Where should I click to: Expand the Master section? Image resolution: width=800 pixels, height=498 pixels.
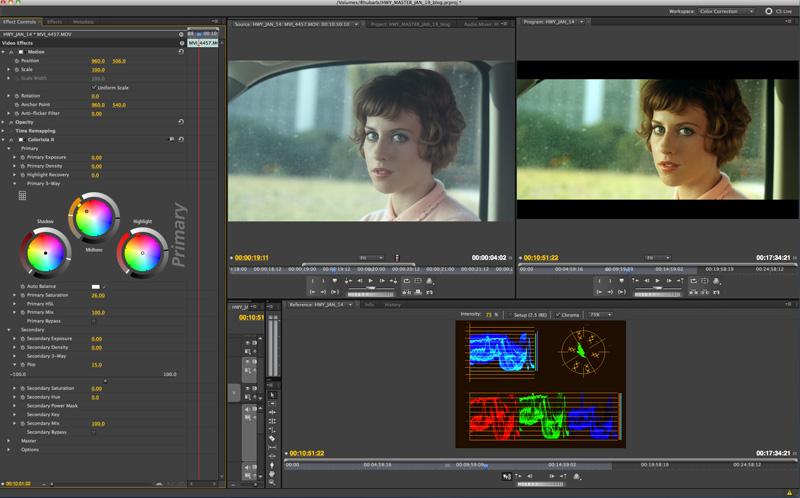pos(9,441)
